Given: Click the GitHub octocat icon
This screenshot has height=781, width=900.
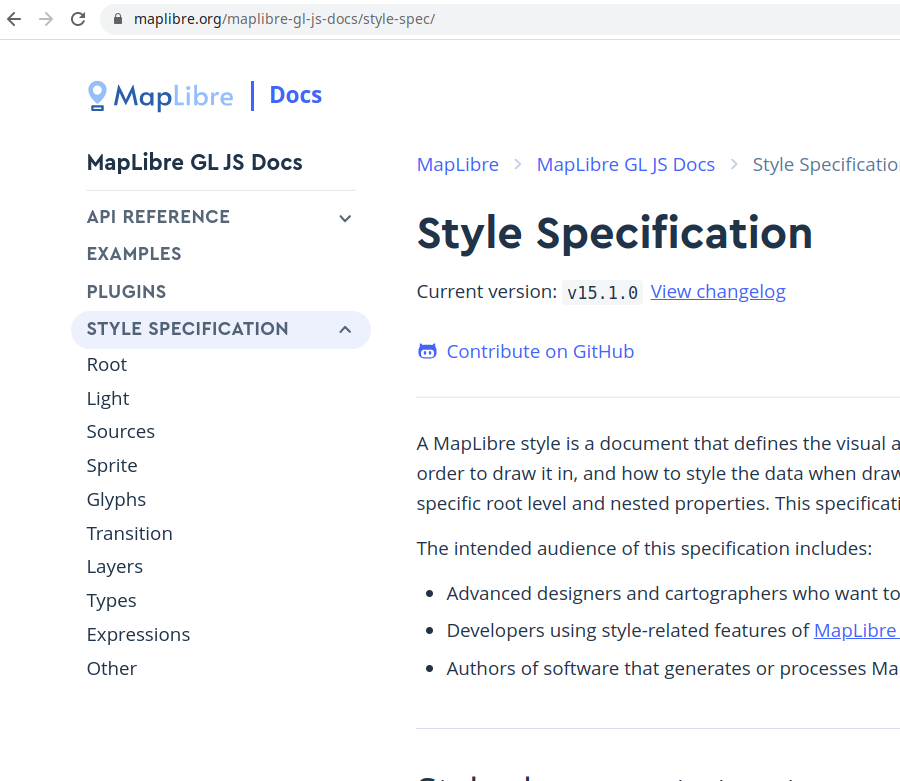Looking at the screenshot, I should 427,351.
